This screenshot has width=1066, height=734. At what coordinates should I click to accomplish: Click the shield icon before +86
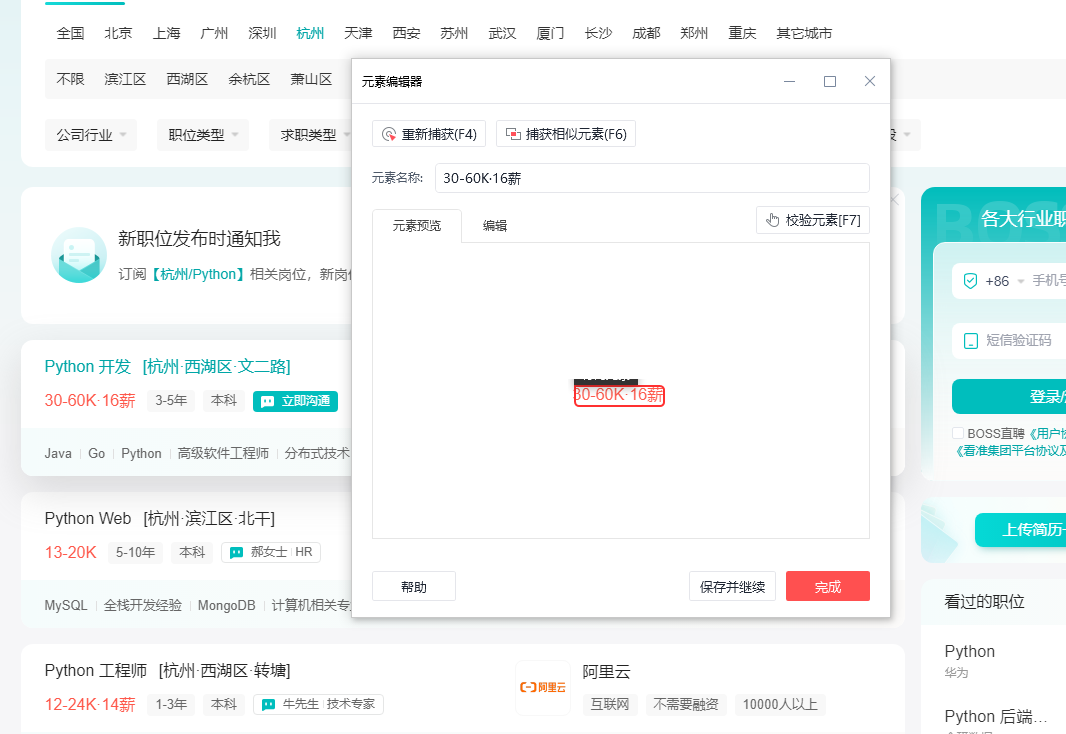(x=969, y=281)
